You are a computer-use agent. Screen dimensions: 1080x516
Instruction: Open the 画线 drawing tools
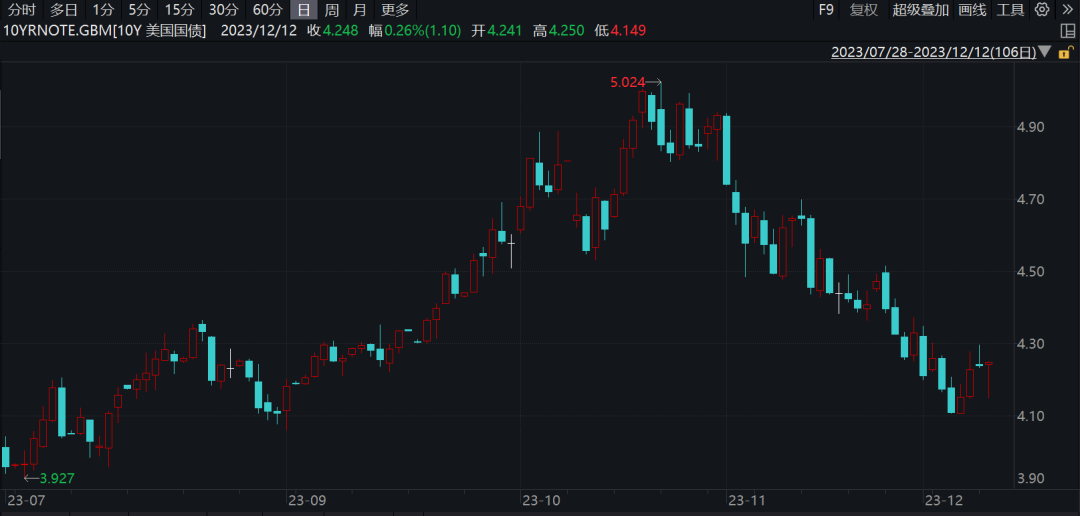coord(973,10)
